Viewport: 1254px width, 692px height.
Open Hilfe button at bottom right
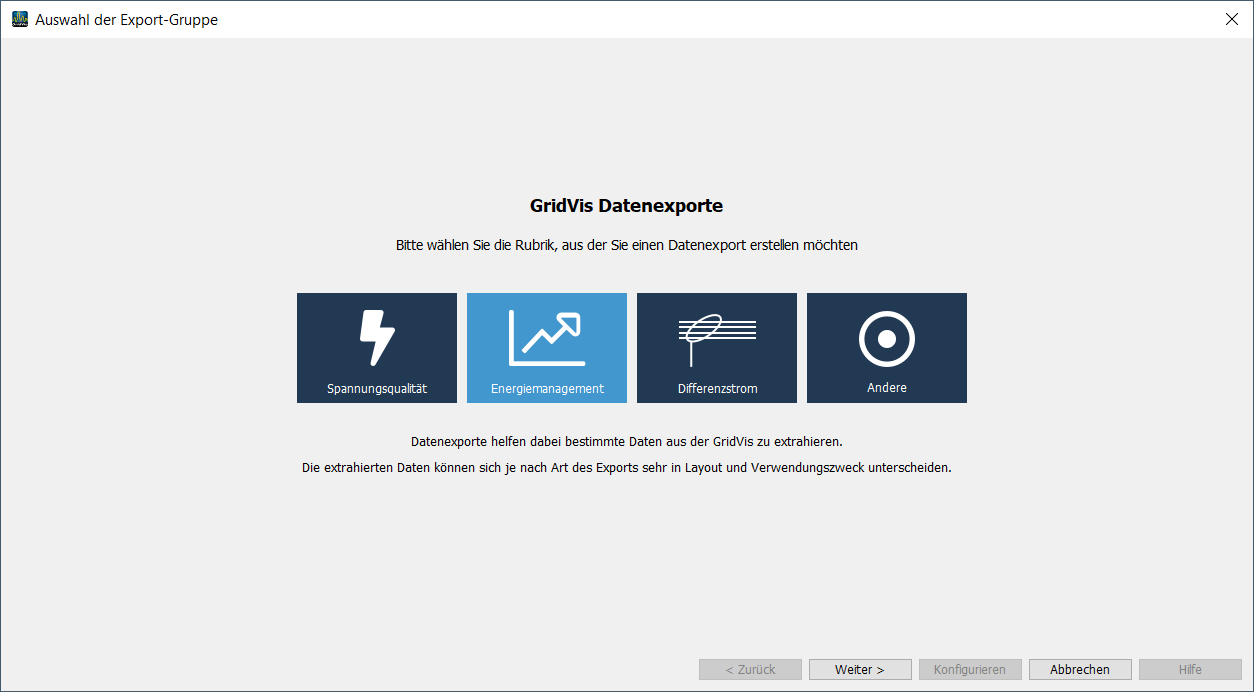coord(1190,670)
